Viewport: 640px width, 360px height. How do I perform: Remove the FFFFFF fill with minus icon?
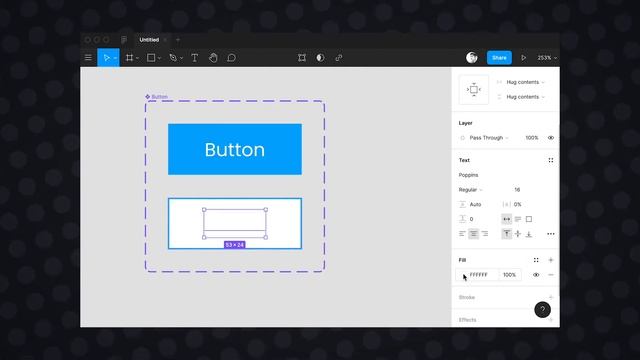click(551, 275)
